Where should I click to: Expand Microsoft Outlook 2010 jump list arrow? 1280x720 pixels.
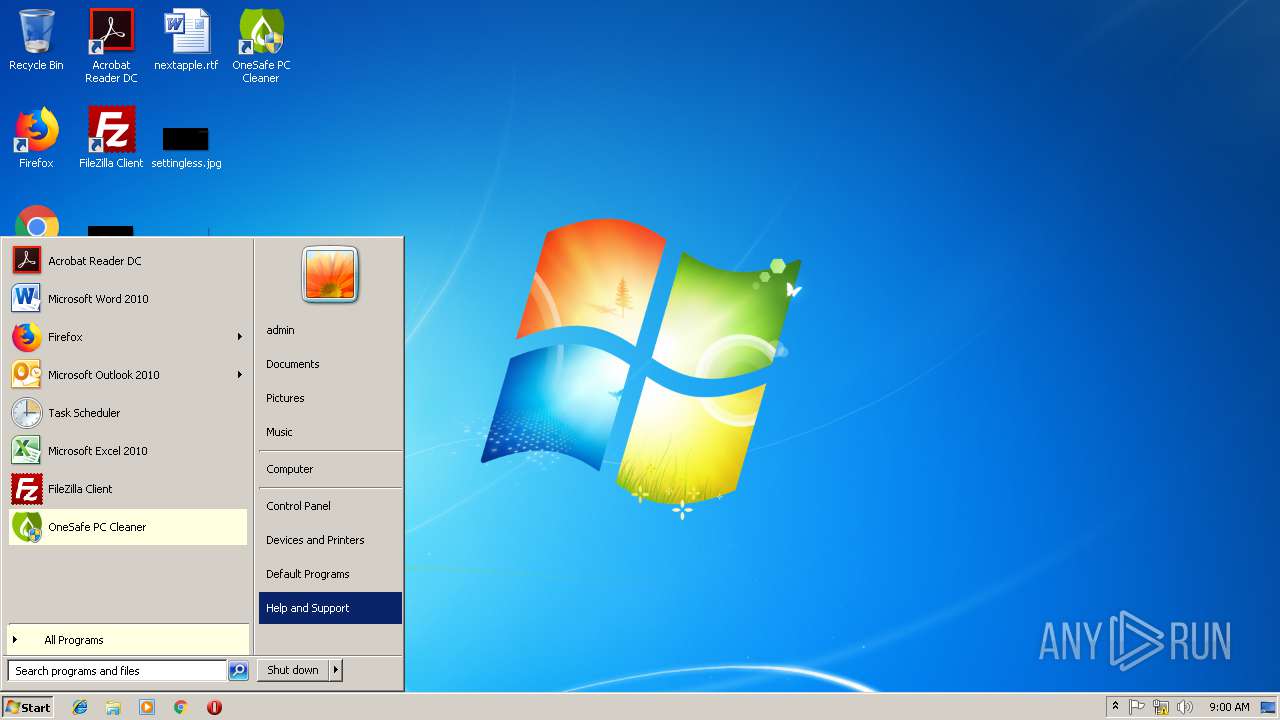pos(240,375)
